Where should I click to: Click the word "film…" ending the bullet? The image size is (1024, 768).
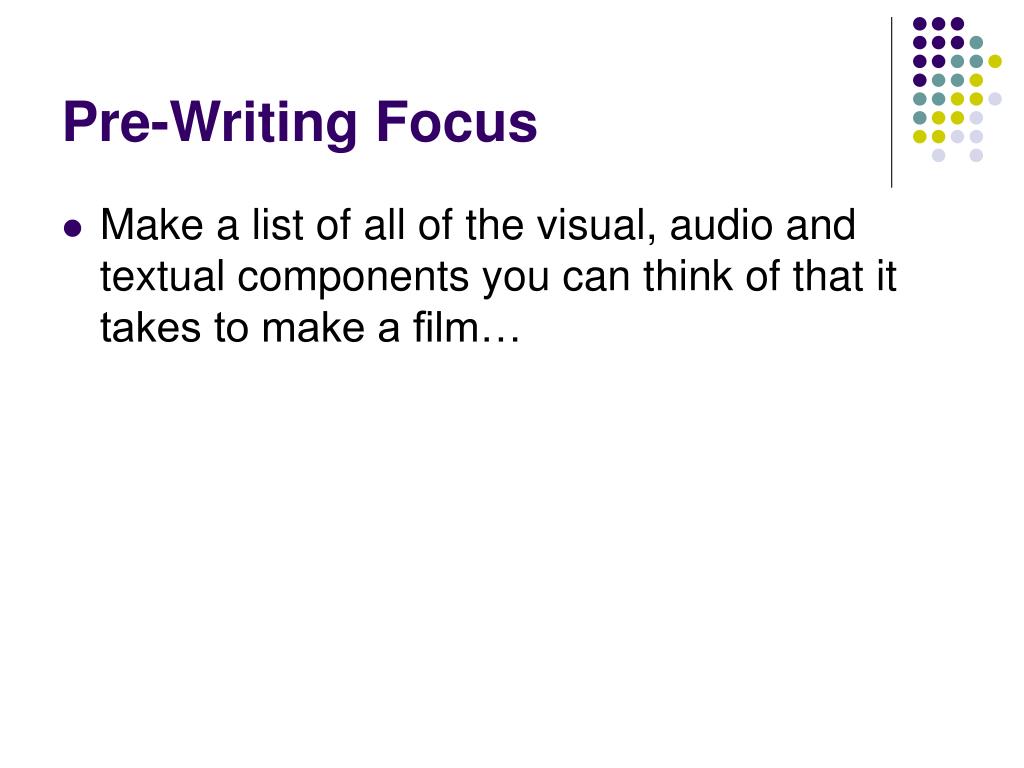pos(466,327)
